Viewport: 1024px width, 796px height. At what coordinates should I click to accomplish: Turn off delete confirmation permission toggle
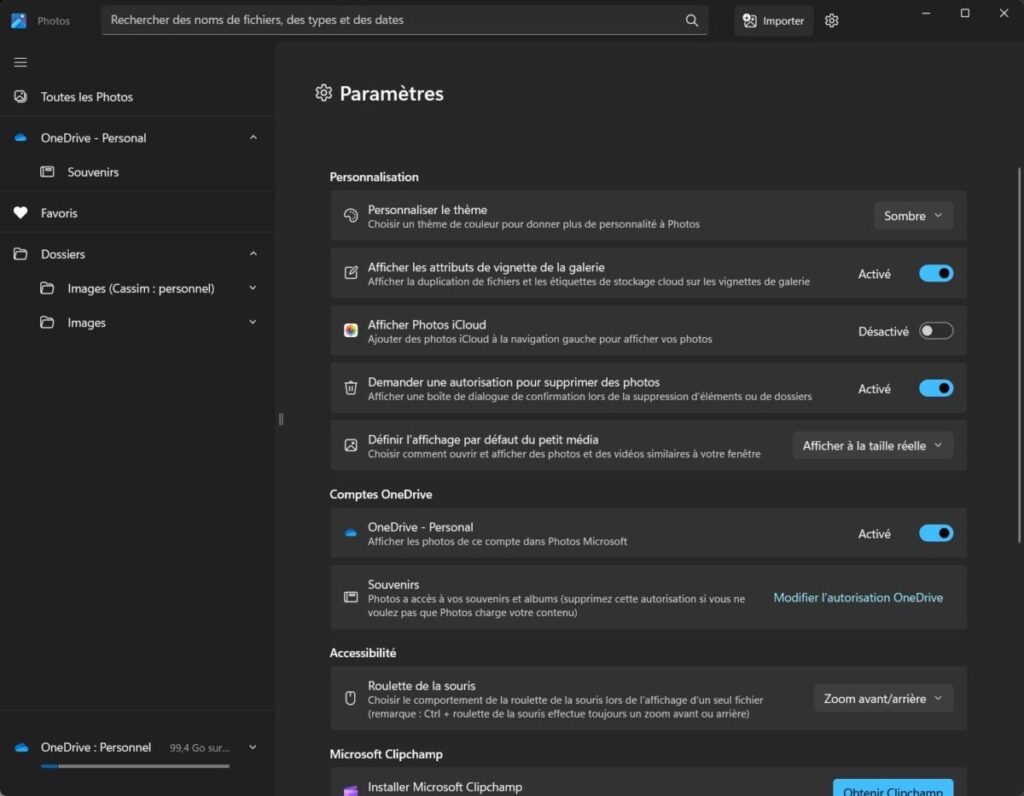point(936,388)
